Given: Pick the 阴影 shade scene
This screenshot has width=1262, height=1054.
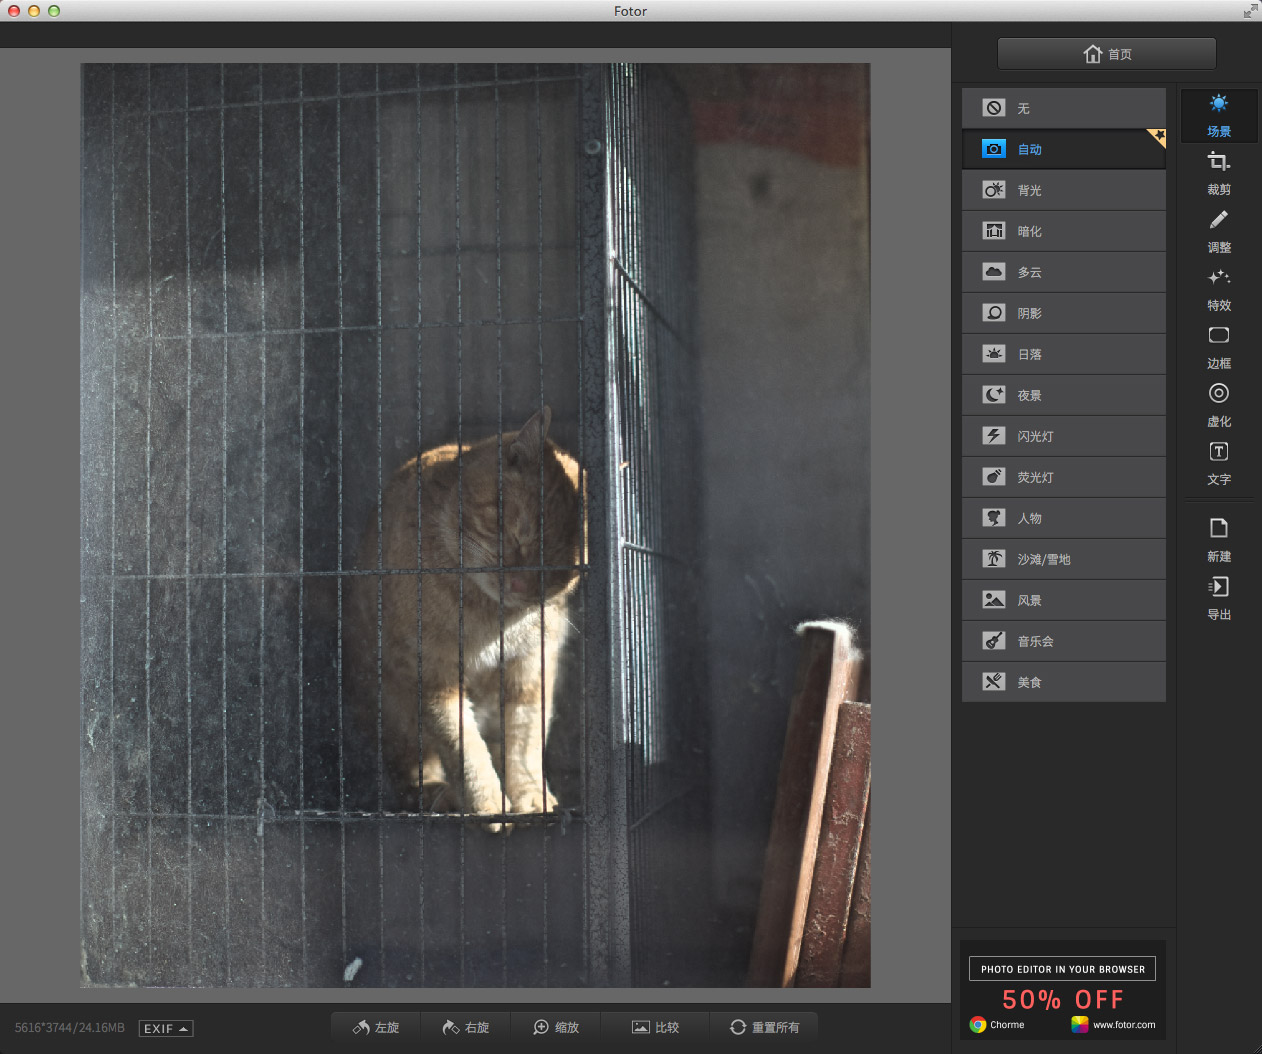Looking at the screenshot, I should pos(1063,313).
